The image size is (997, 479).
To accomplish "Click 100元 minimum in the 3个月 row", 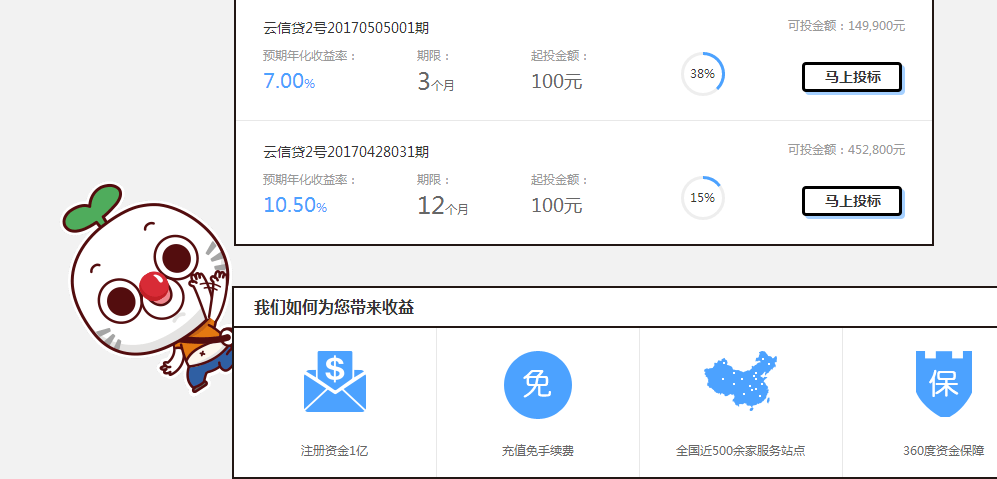I will tap(557, 81).
